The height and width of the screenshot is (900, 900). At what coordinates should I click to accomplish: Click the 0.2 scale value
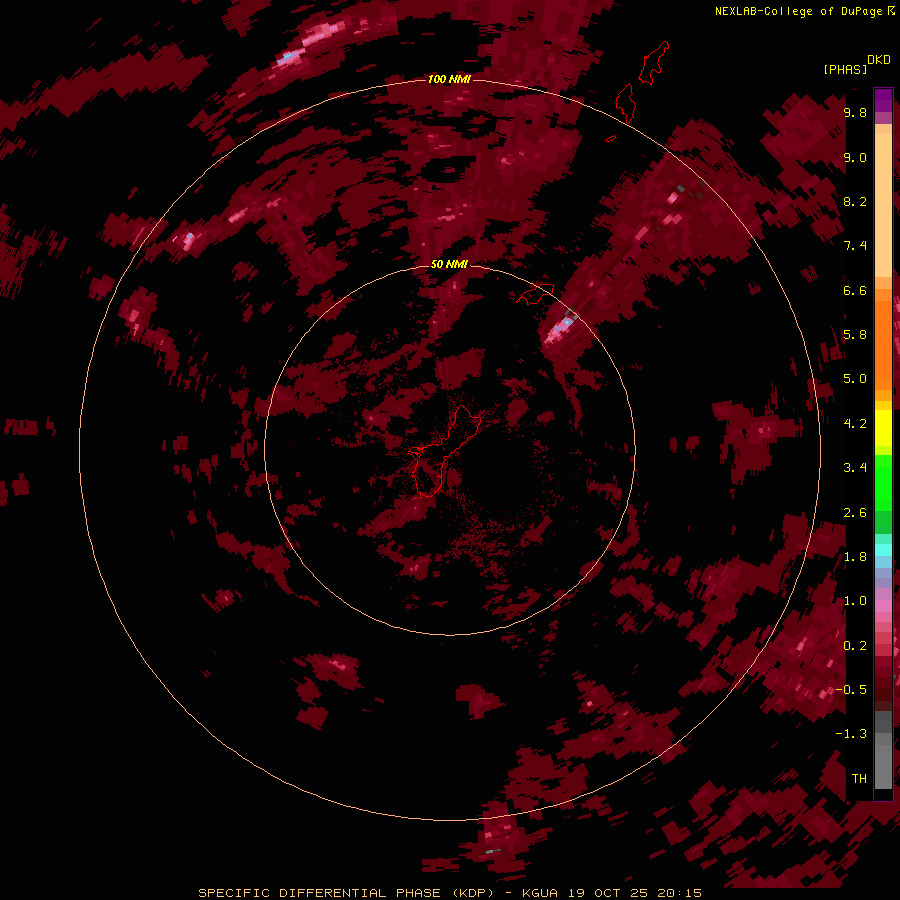click(855, 646)
